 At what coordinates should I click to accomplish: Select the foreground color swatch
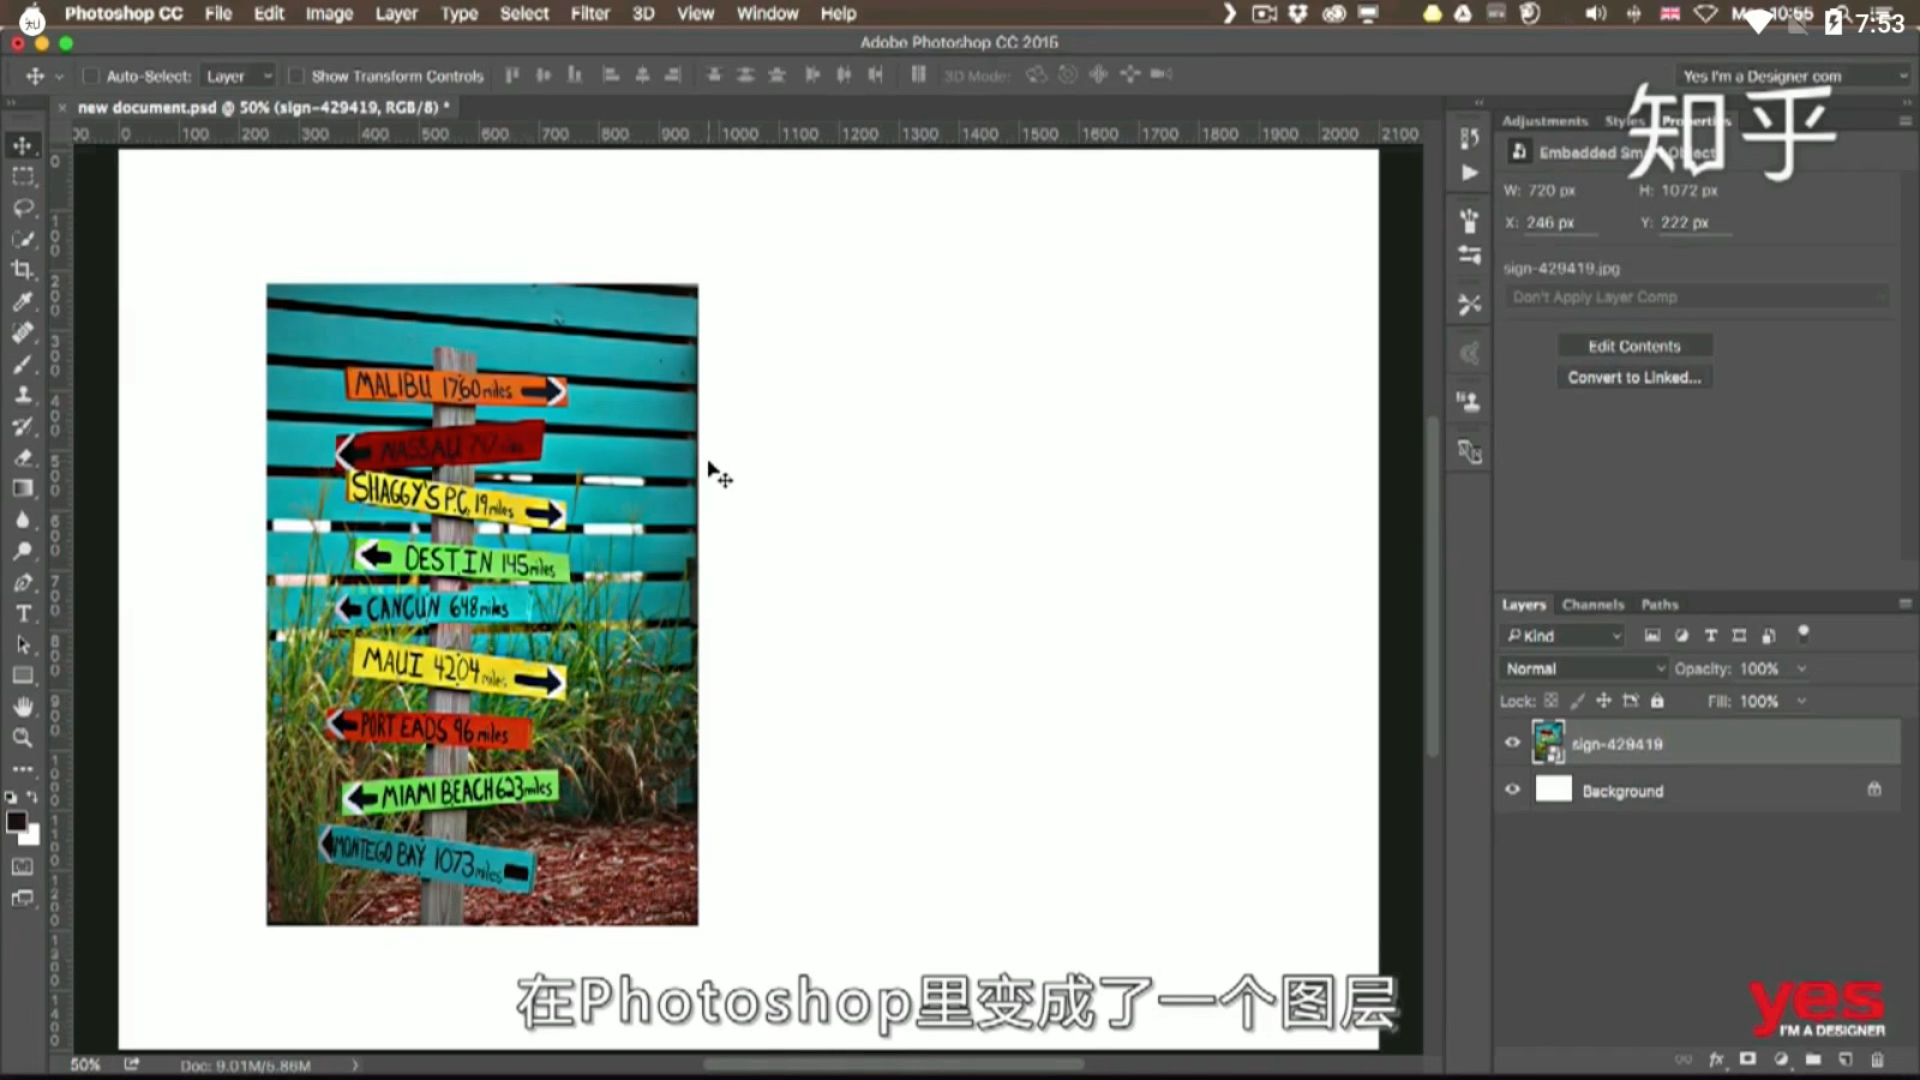click(18, 822)
